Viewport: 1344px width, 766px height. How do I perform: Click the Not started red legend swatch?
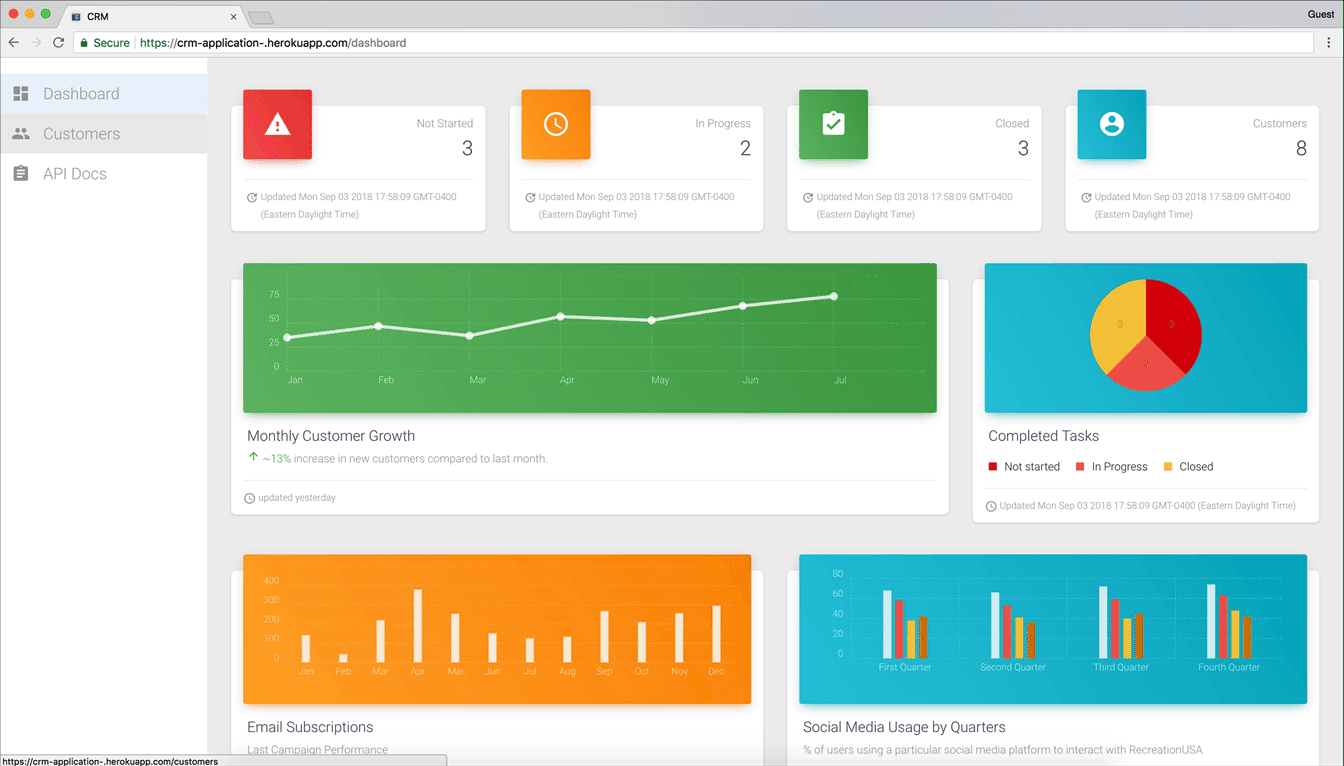pyautogui.click(x=993, y=467)
